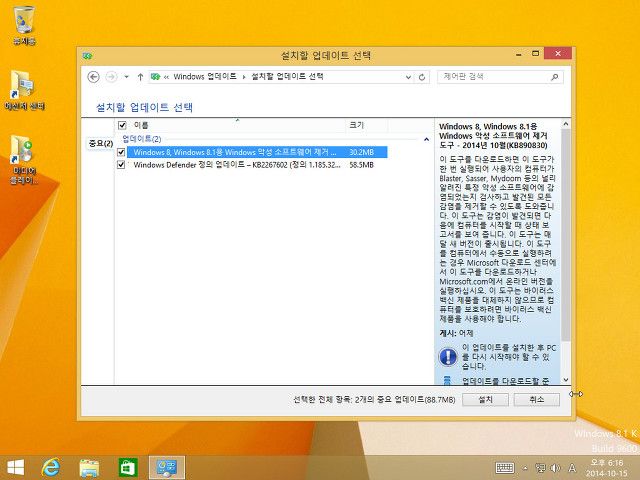
Task: Open the media player desktop shortcut
Action: tap(24, 160)
